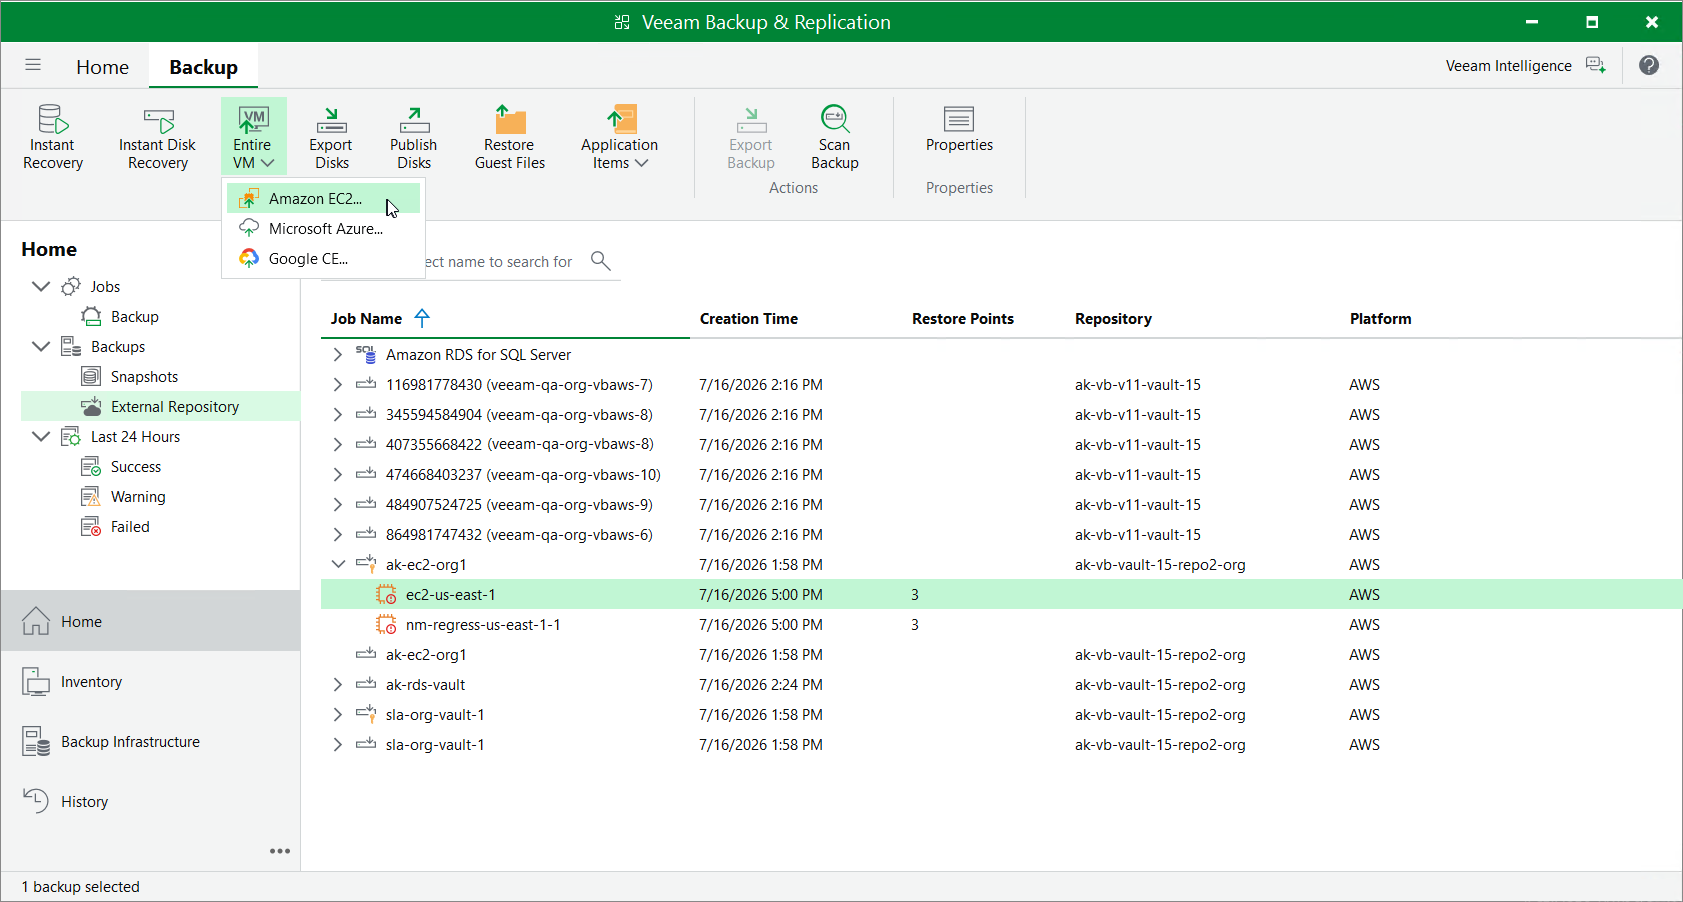Sort by the Creation Time column
This screenshot has height=902, width=1683.
(749, 319)
